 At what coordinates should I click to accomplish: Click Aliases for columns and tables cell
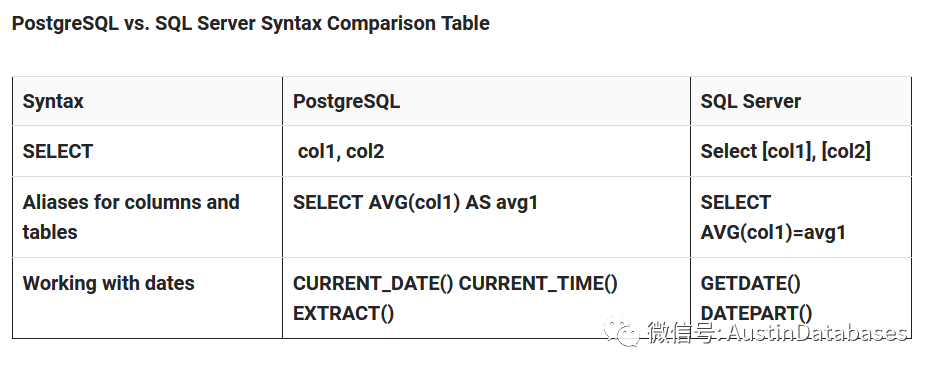pyautogui.click(x=131, y=217)
